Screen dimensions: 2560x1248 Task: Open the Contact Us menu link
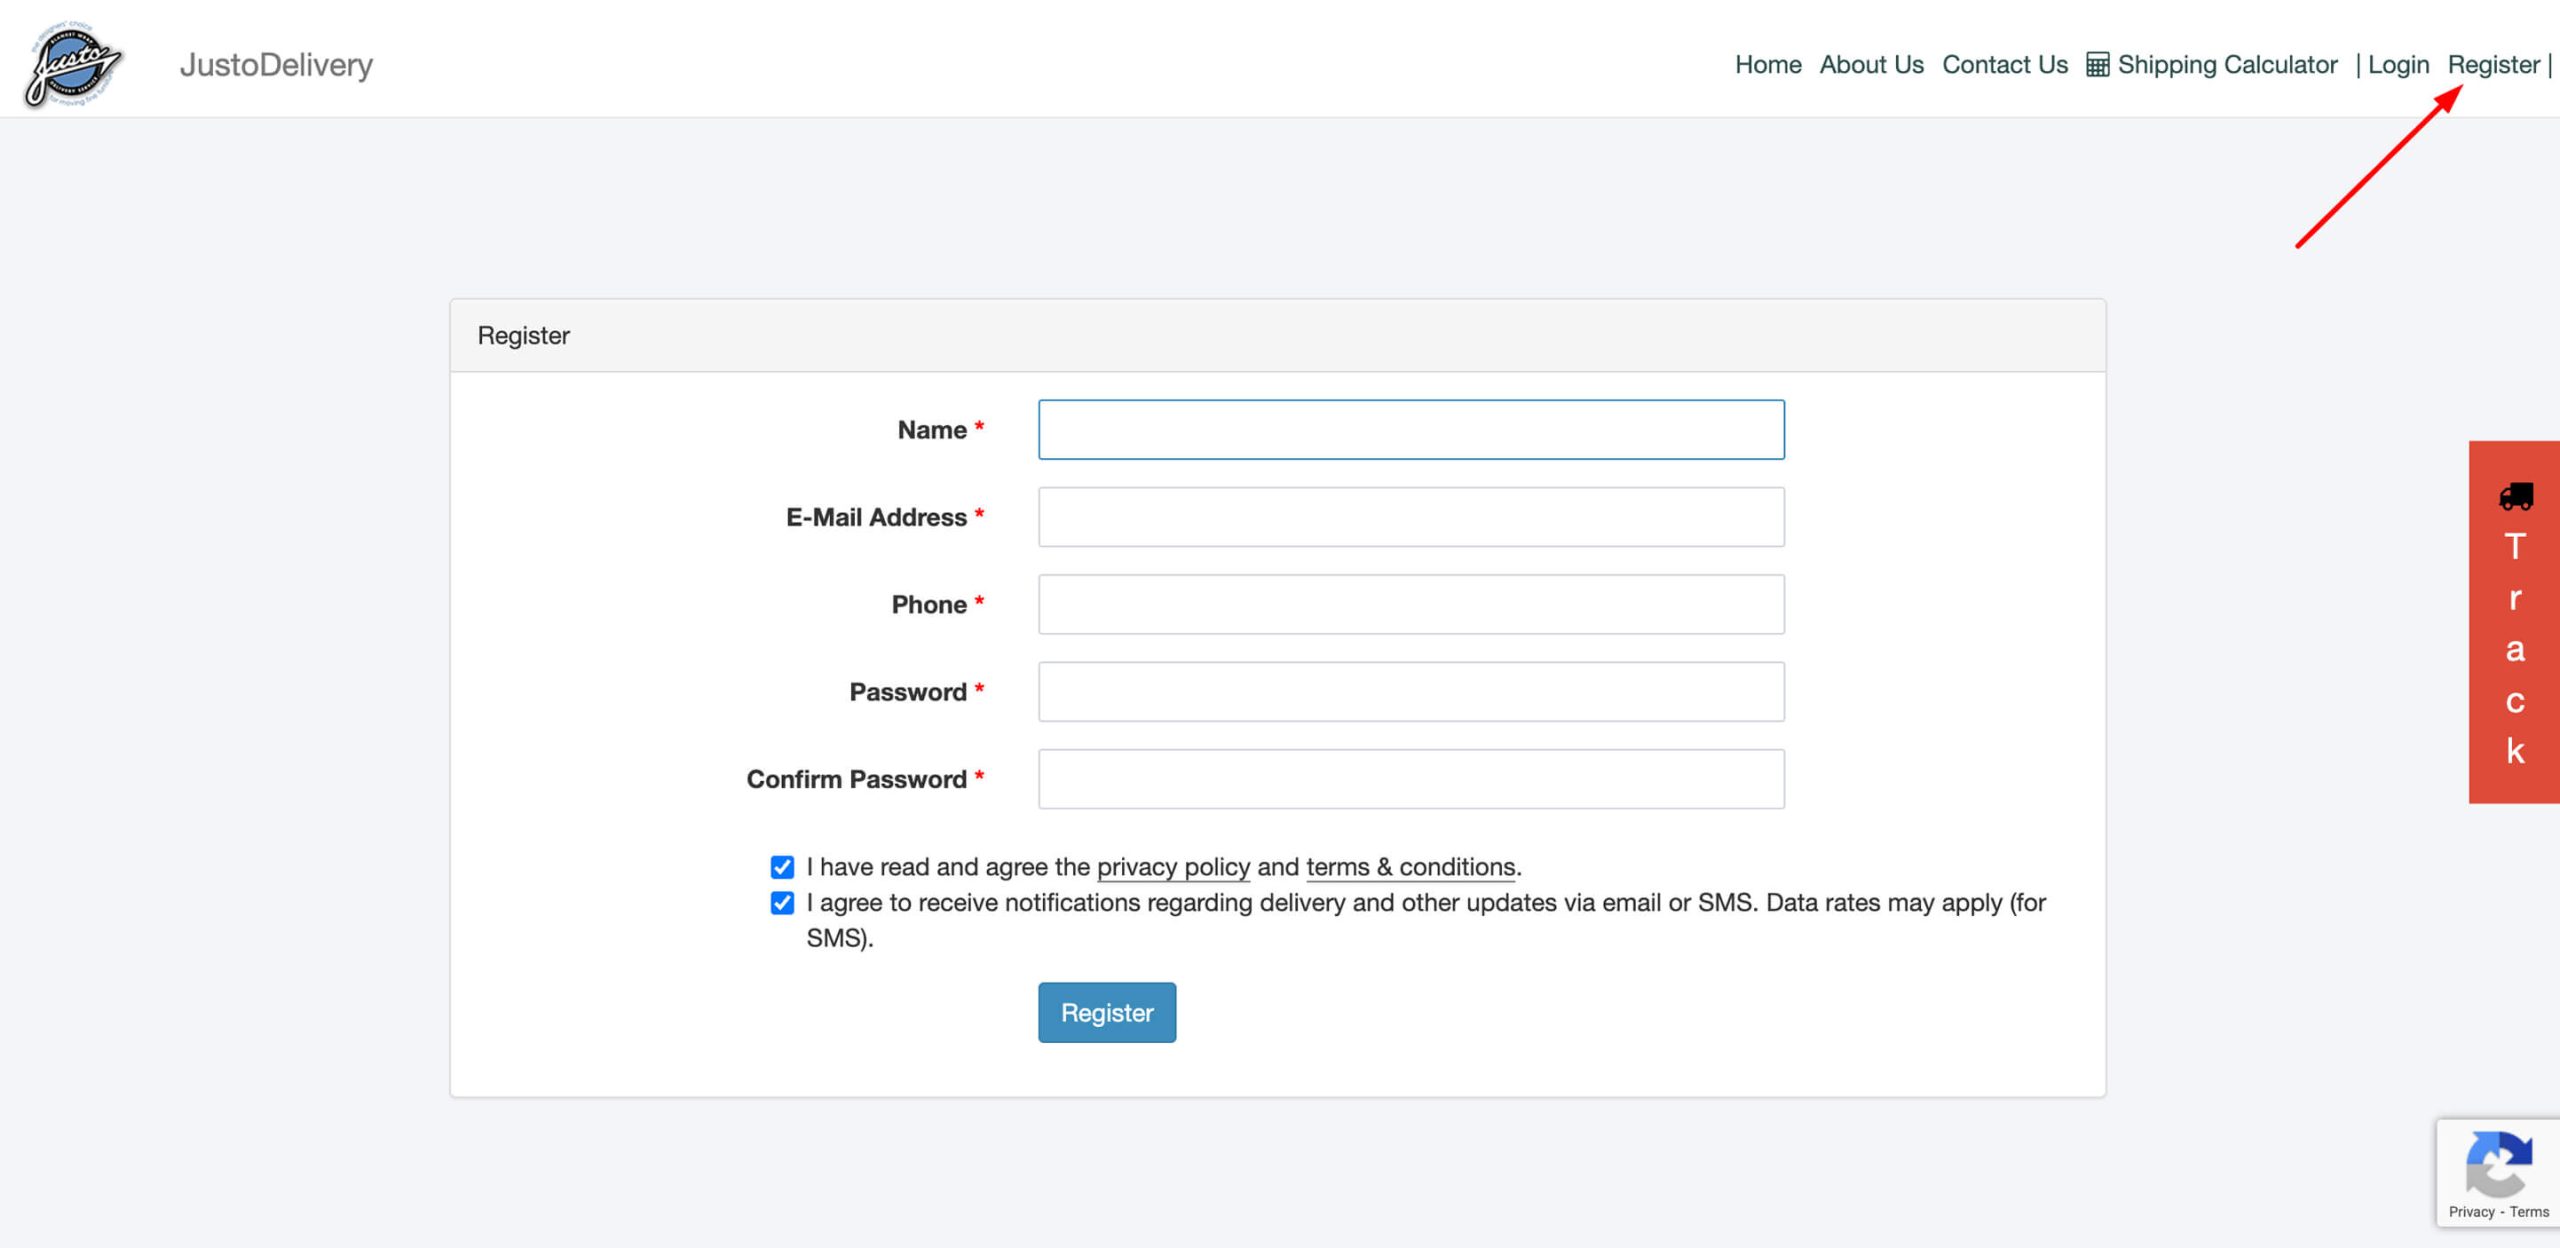(x=2004, y=65)
